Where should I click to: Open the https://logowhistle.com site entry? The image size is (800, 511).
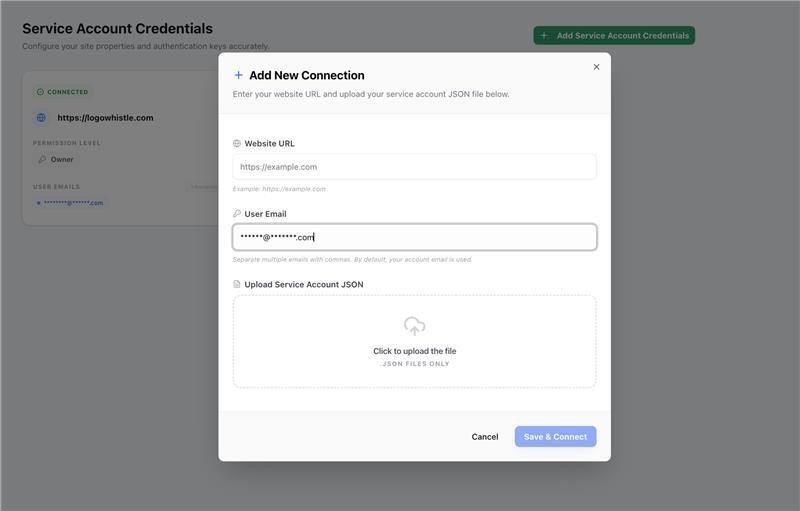[105, 118]
